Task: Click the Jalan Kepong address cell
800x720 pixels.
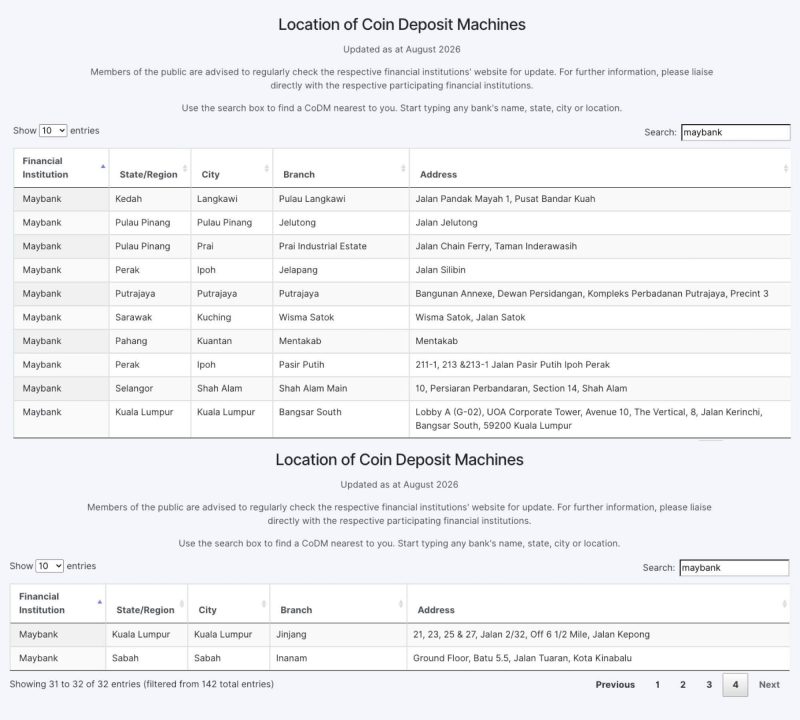Action: point(598,634)
